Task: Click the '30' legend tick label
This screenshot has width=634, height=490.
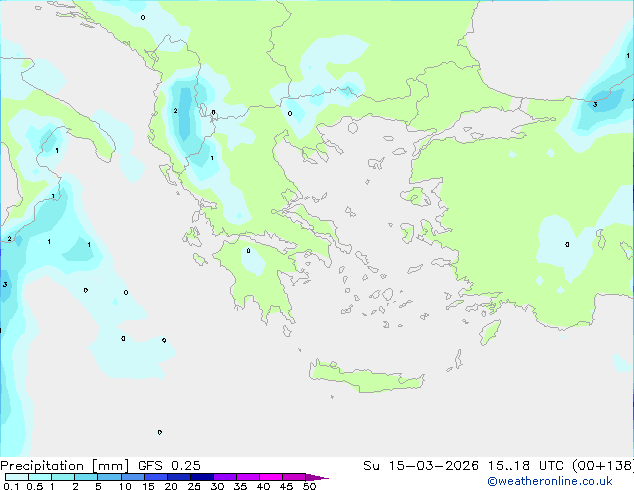Action: point(217,486)
